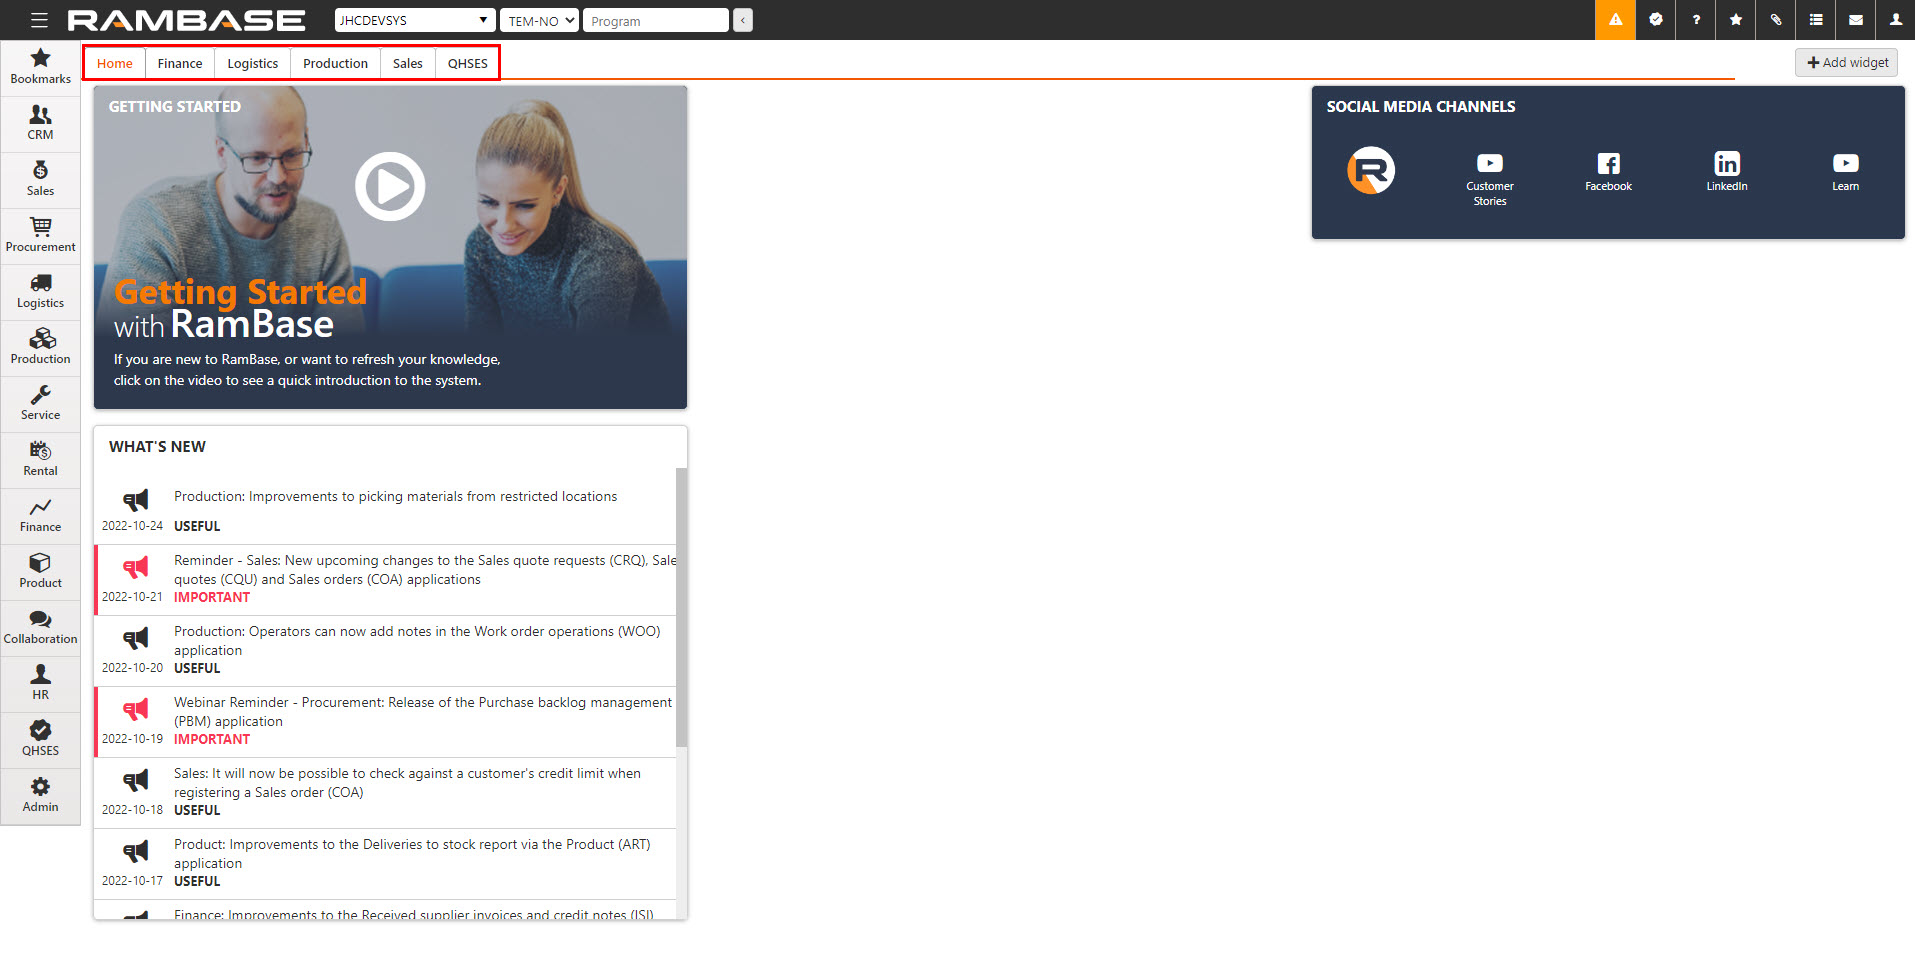This screenshot has height=967, width=1915.
Task: Click the Add widget button
Action: pyautogui.click(x=1845, y=62)
